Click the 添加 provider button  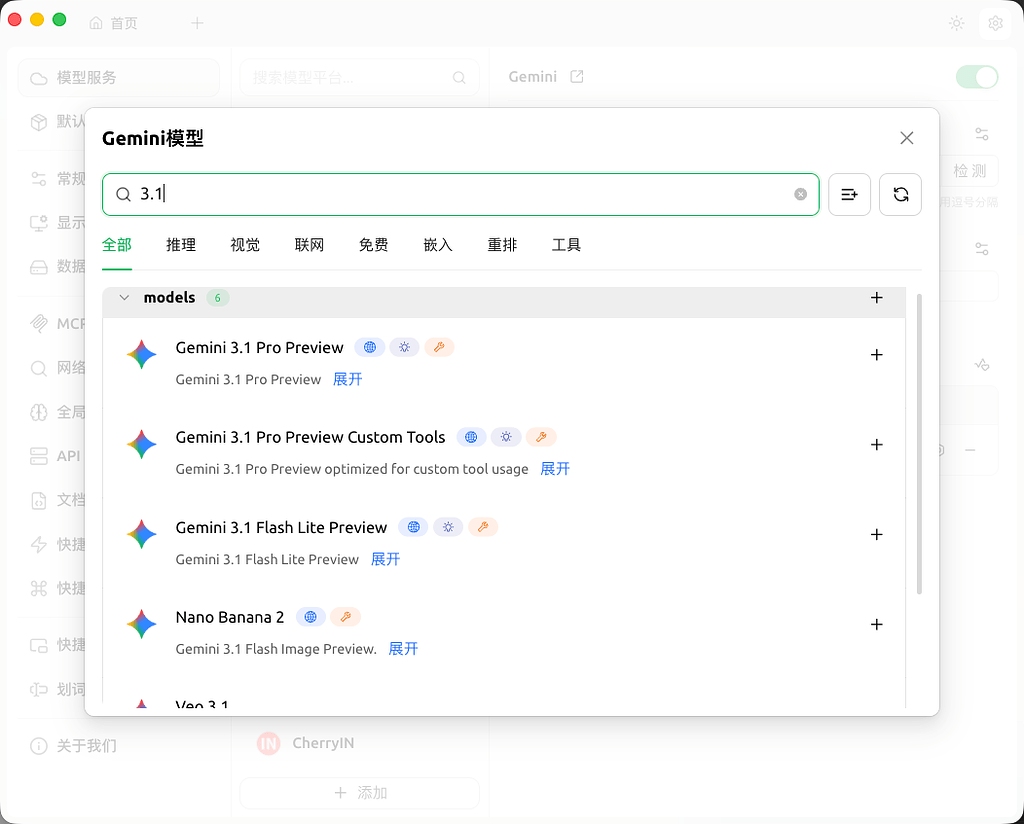(x=359, y=793)
